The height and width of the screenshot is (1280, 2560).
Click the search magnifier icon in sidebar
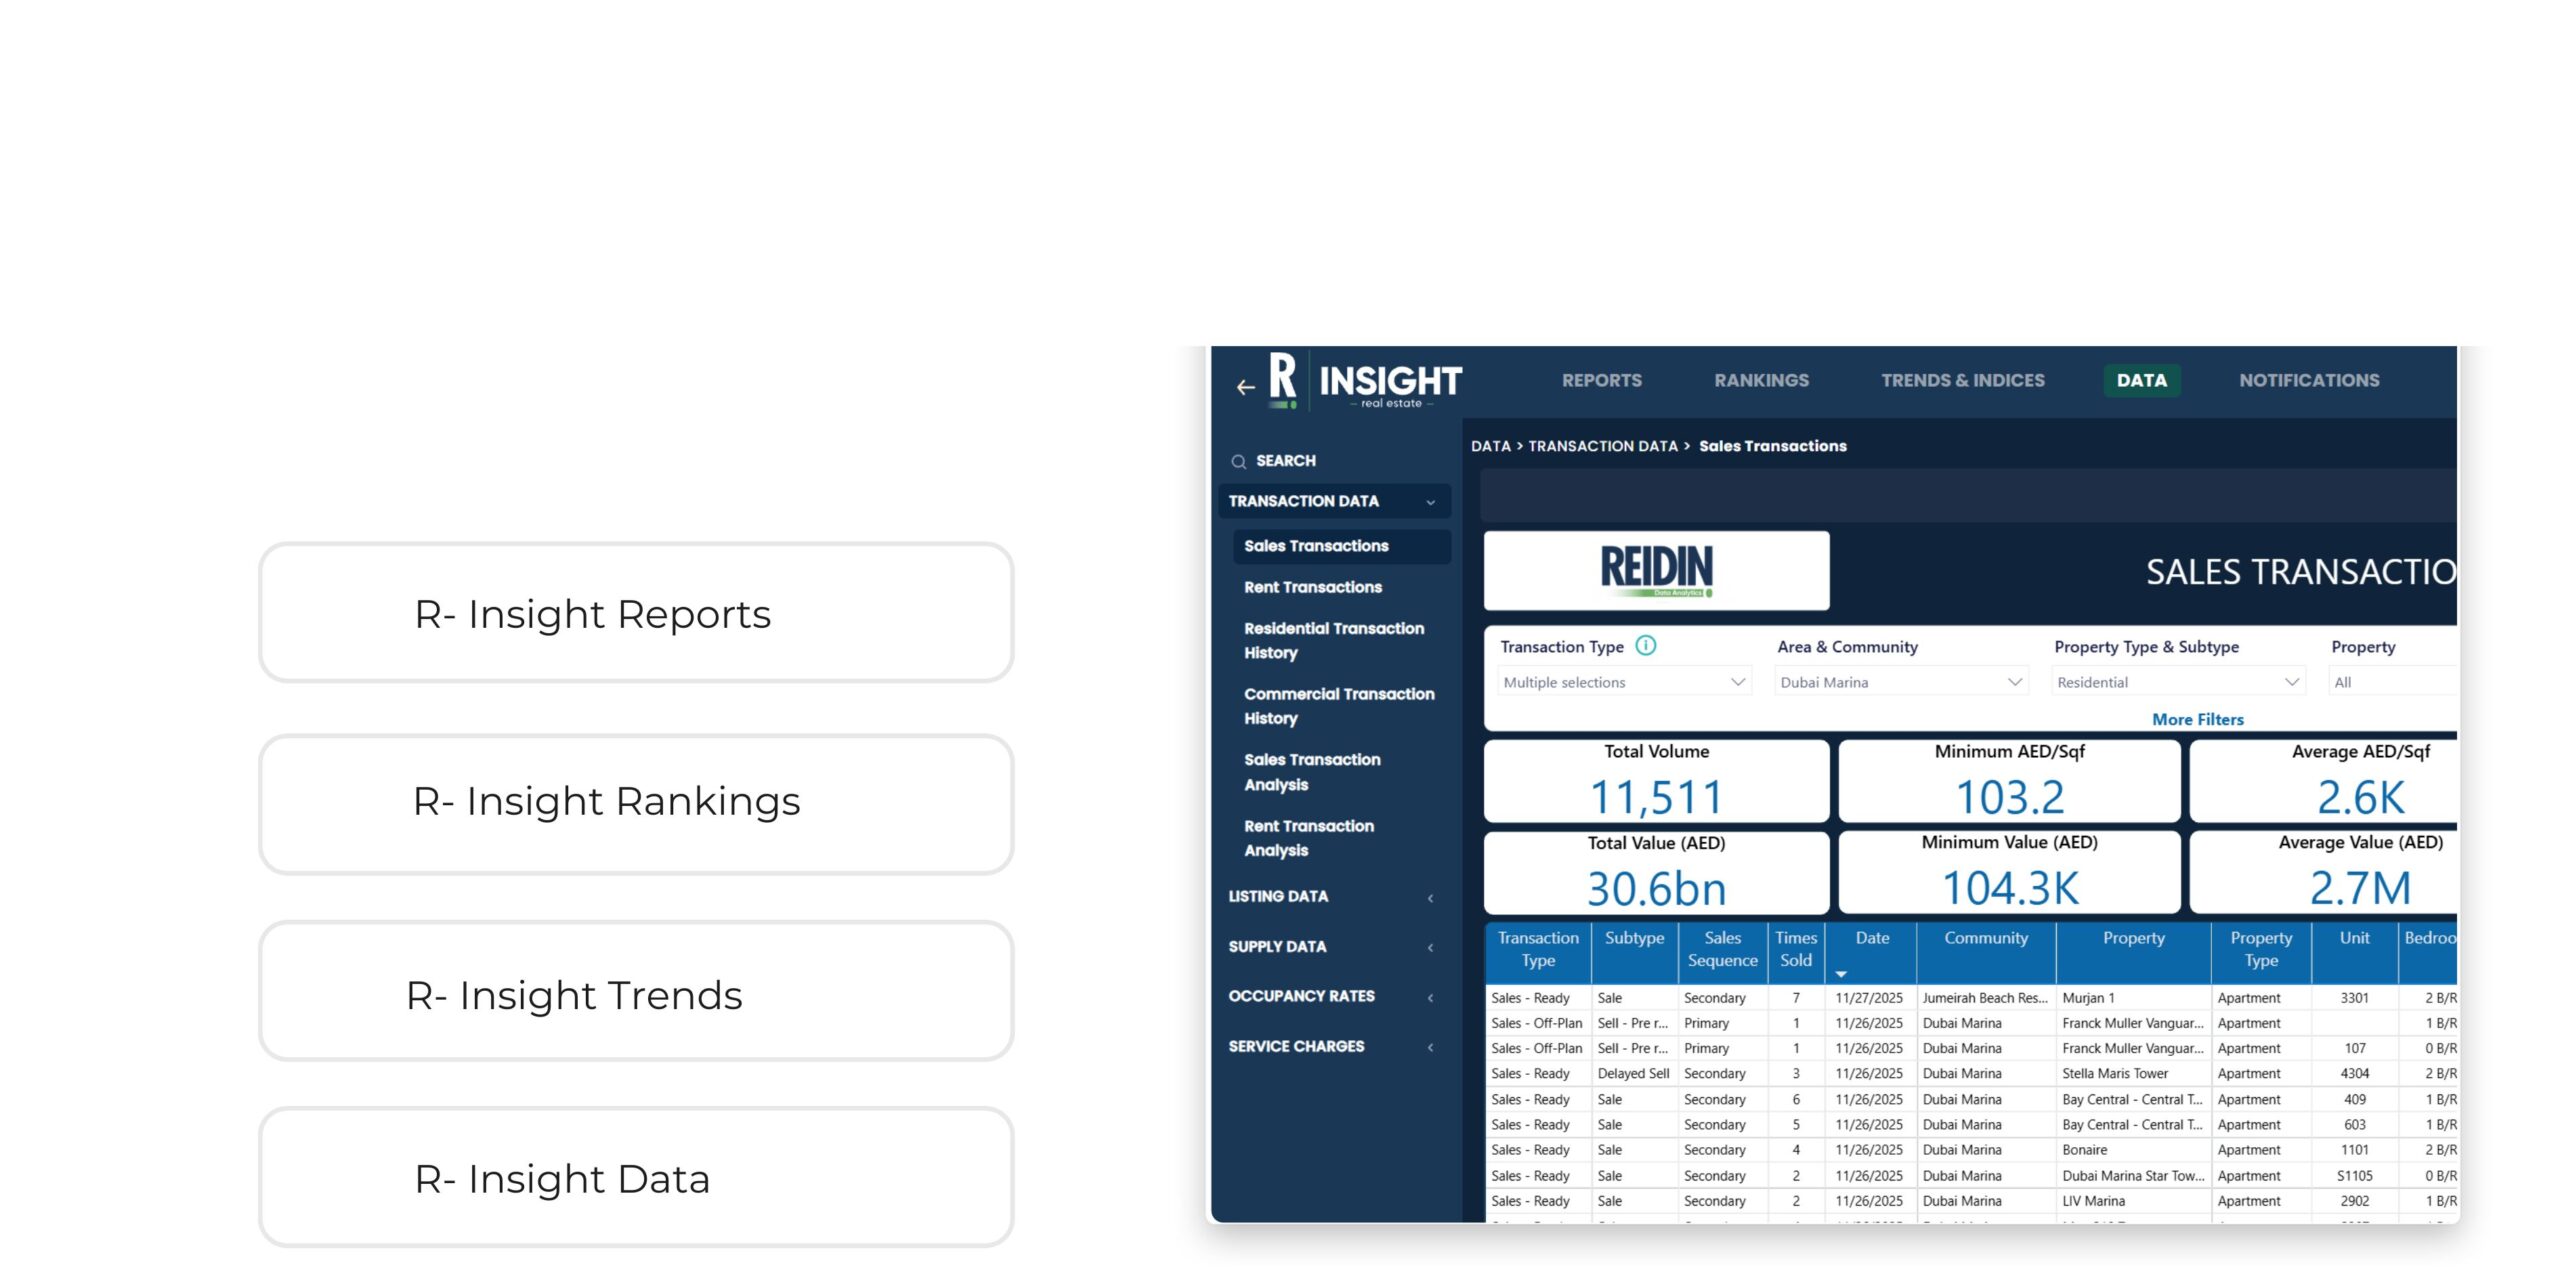pos(1238,461)
